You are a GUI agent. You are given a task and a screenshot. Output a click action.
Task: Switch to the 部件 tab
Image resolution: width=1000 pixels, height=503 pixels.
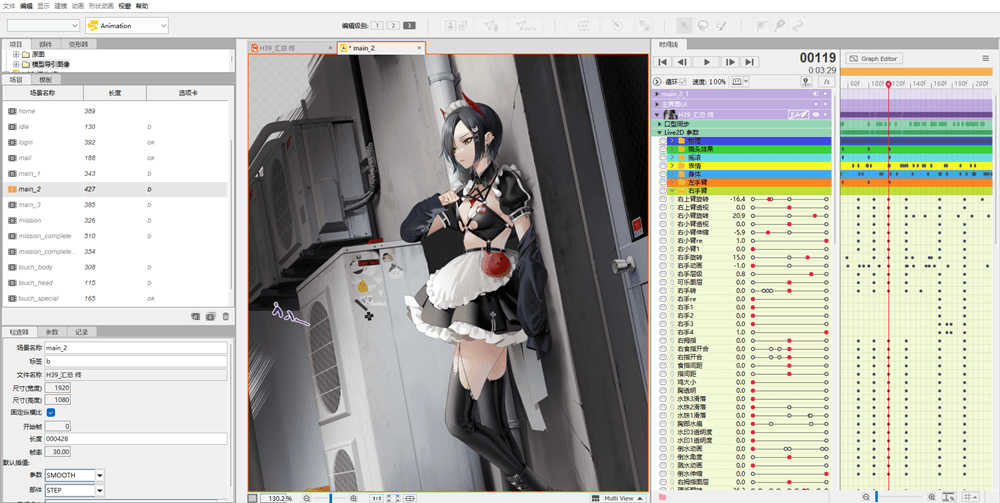pos(45,45)
